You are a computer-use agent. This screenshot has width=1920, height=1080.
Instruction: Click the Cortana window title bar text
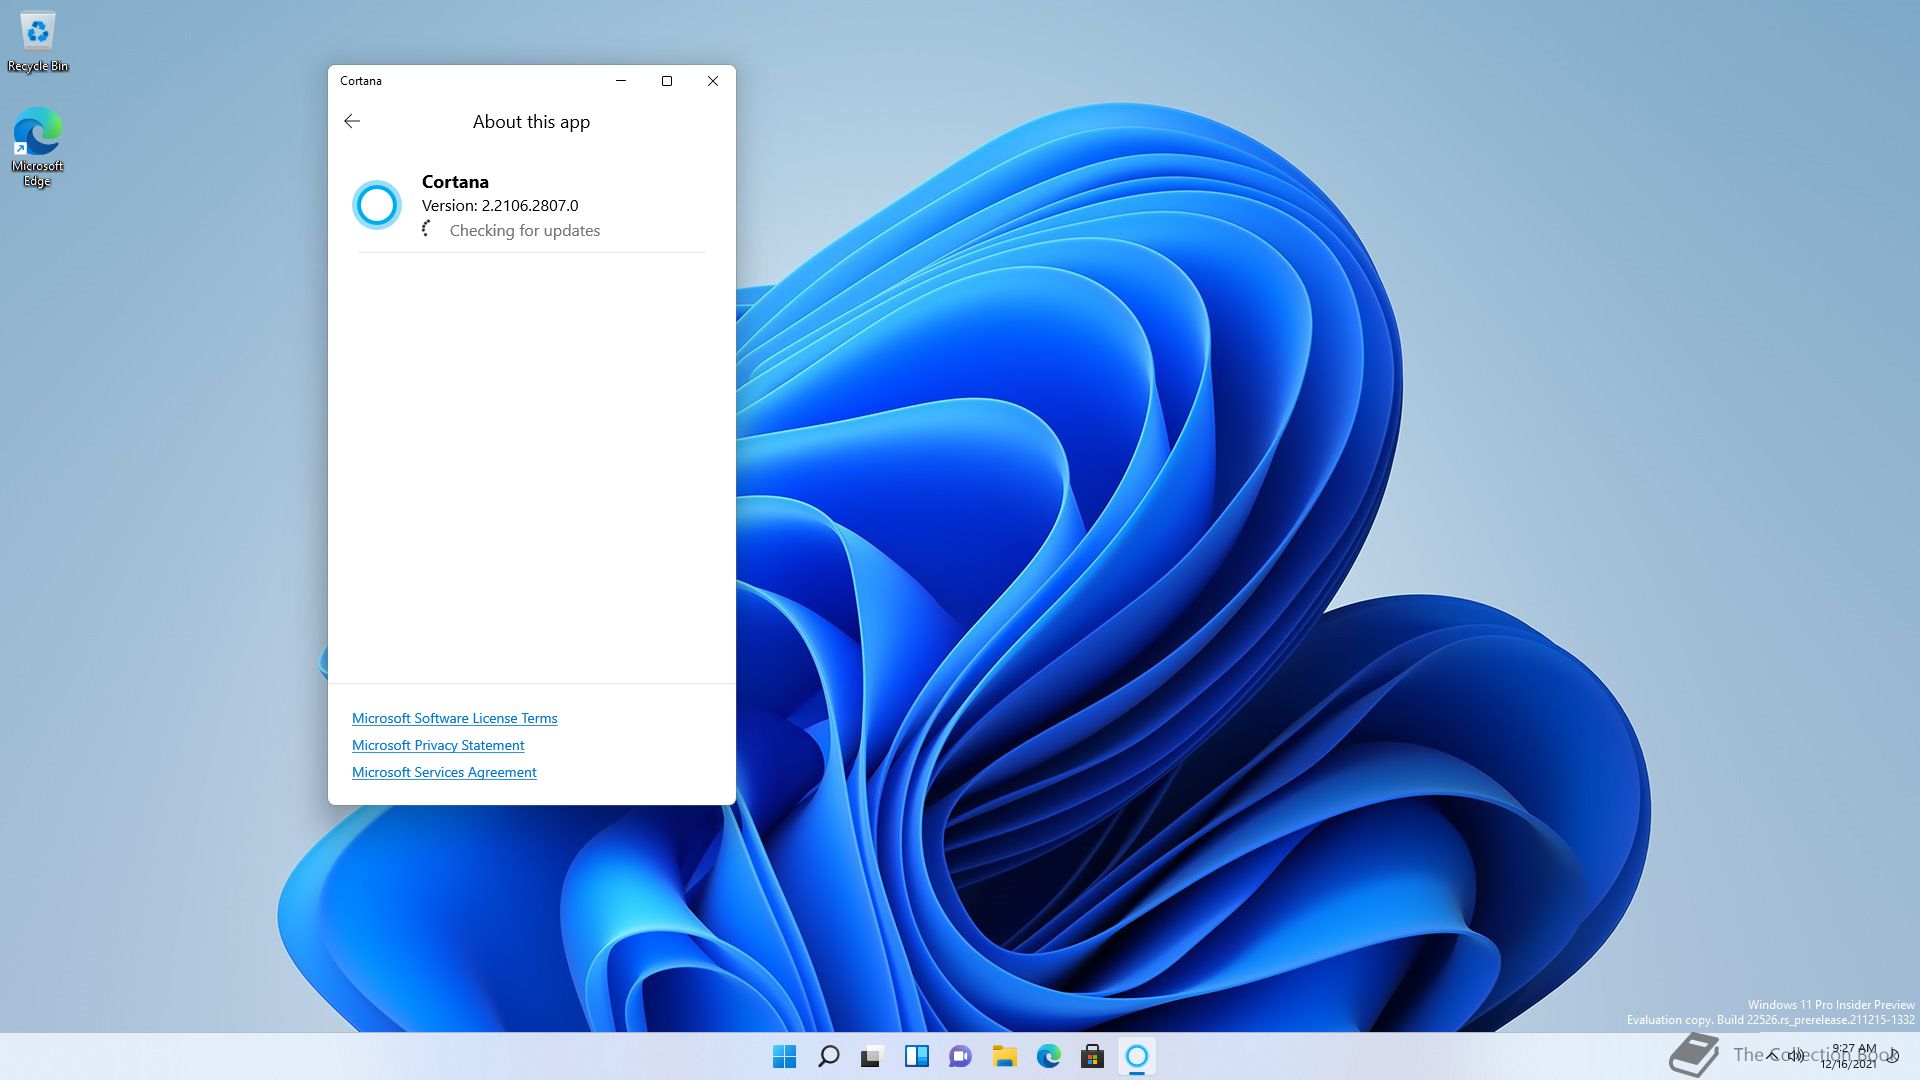point(361,81)
